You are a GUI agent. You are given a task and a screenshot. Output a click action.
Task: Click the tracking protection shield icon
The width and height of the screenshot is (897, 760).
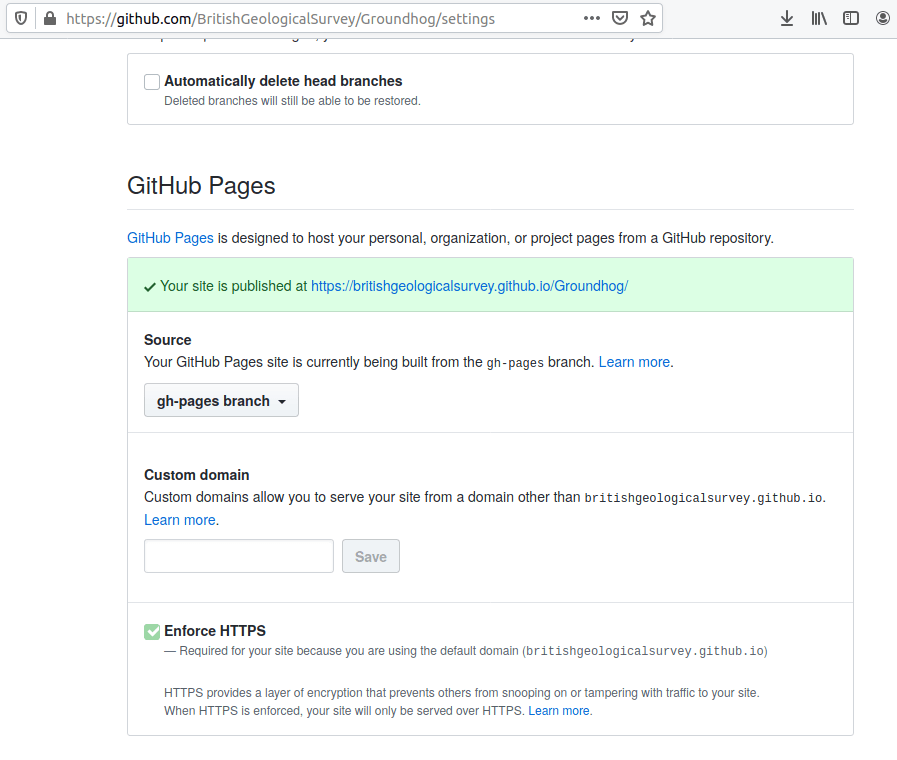[x=21, y=18]
